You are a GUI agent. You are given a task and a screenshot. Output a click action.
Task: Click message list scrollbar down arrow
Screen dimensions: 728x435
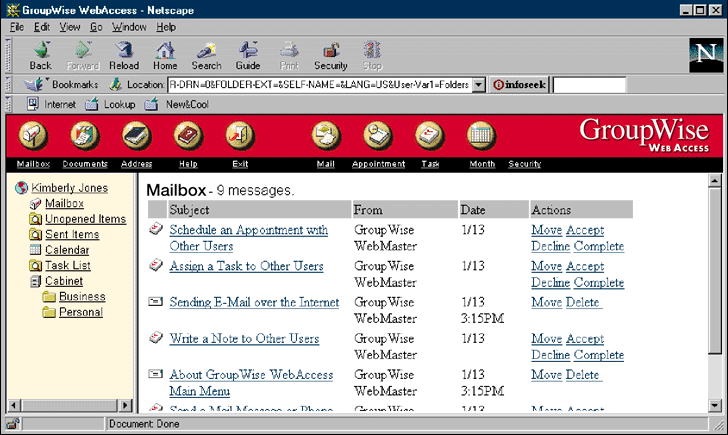(x=715, y=405)
